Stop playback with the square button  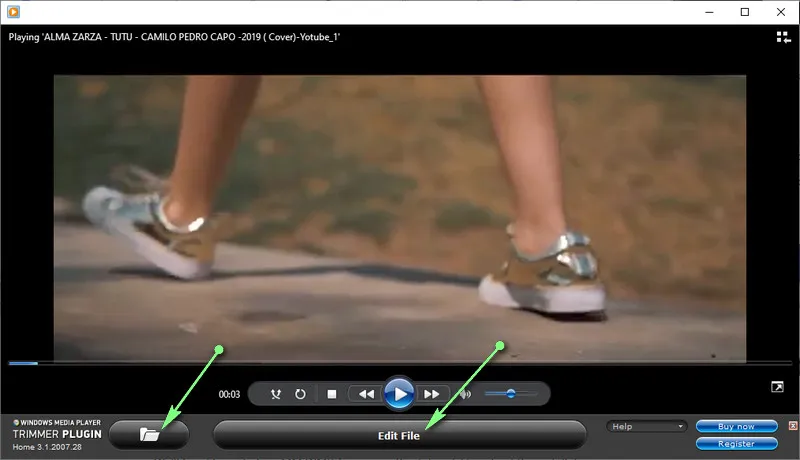pos(332,394)
